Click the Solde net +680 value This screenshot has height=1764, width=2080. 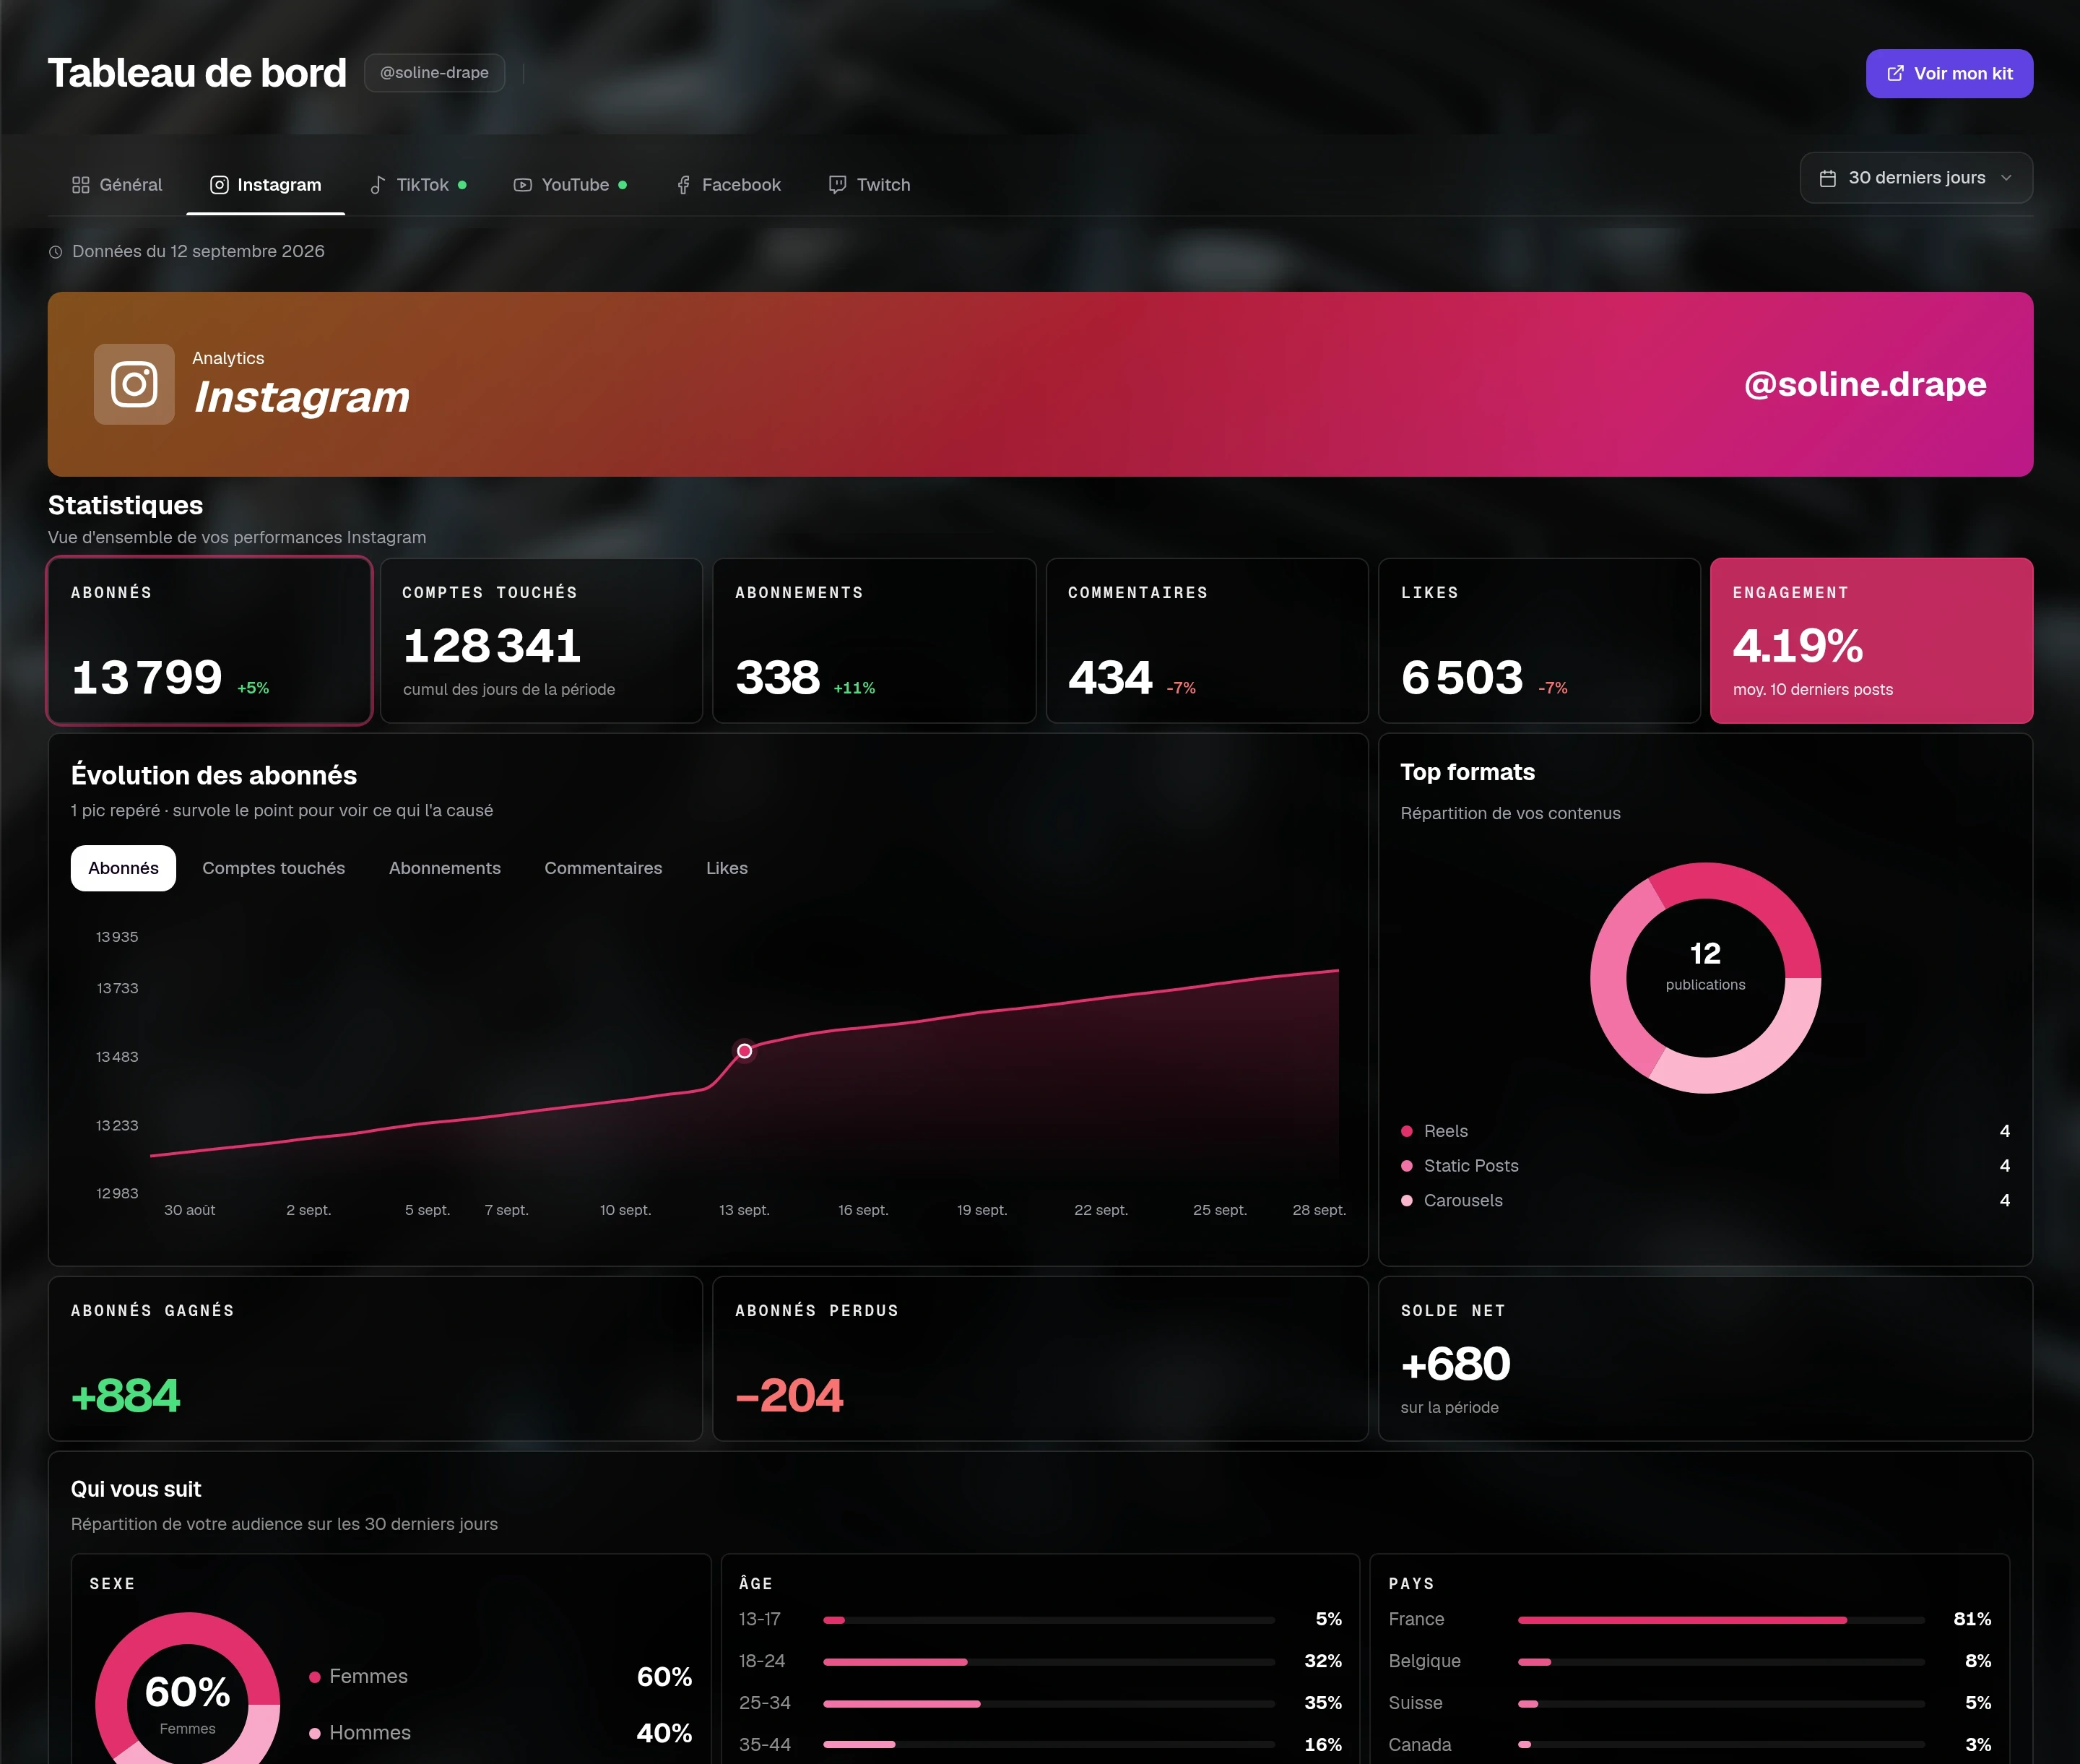click(x=1455, y=1364)
